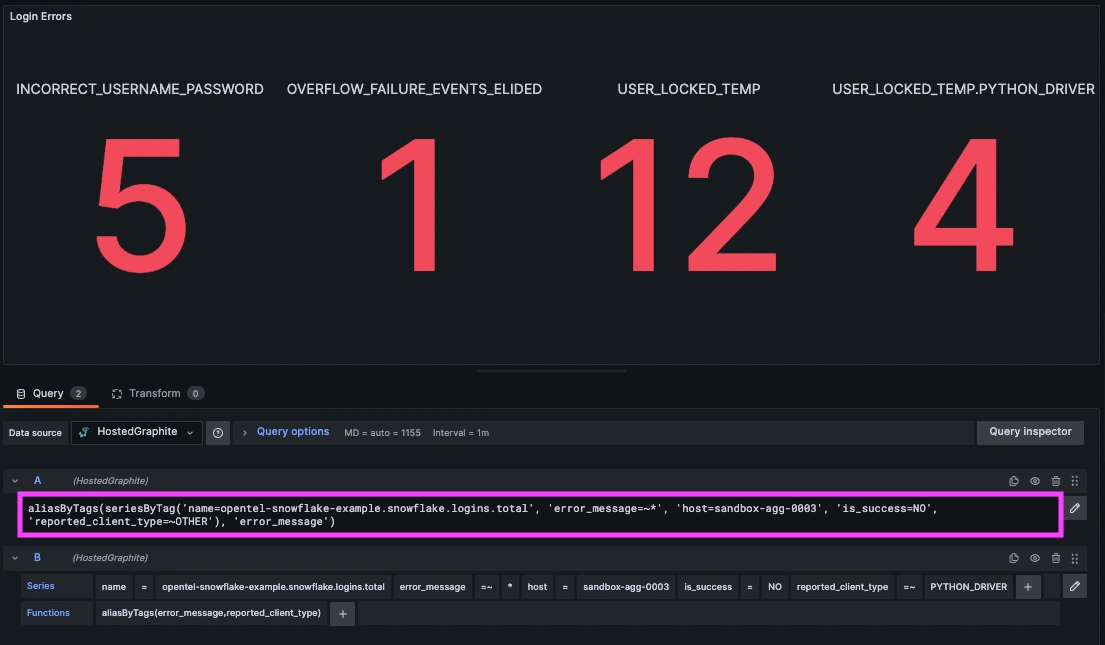
Task: Collapse query A row chevron
Action: [15, 481]
